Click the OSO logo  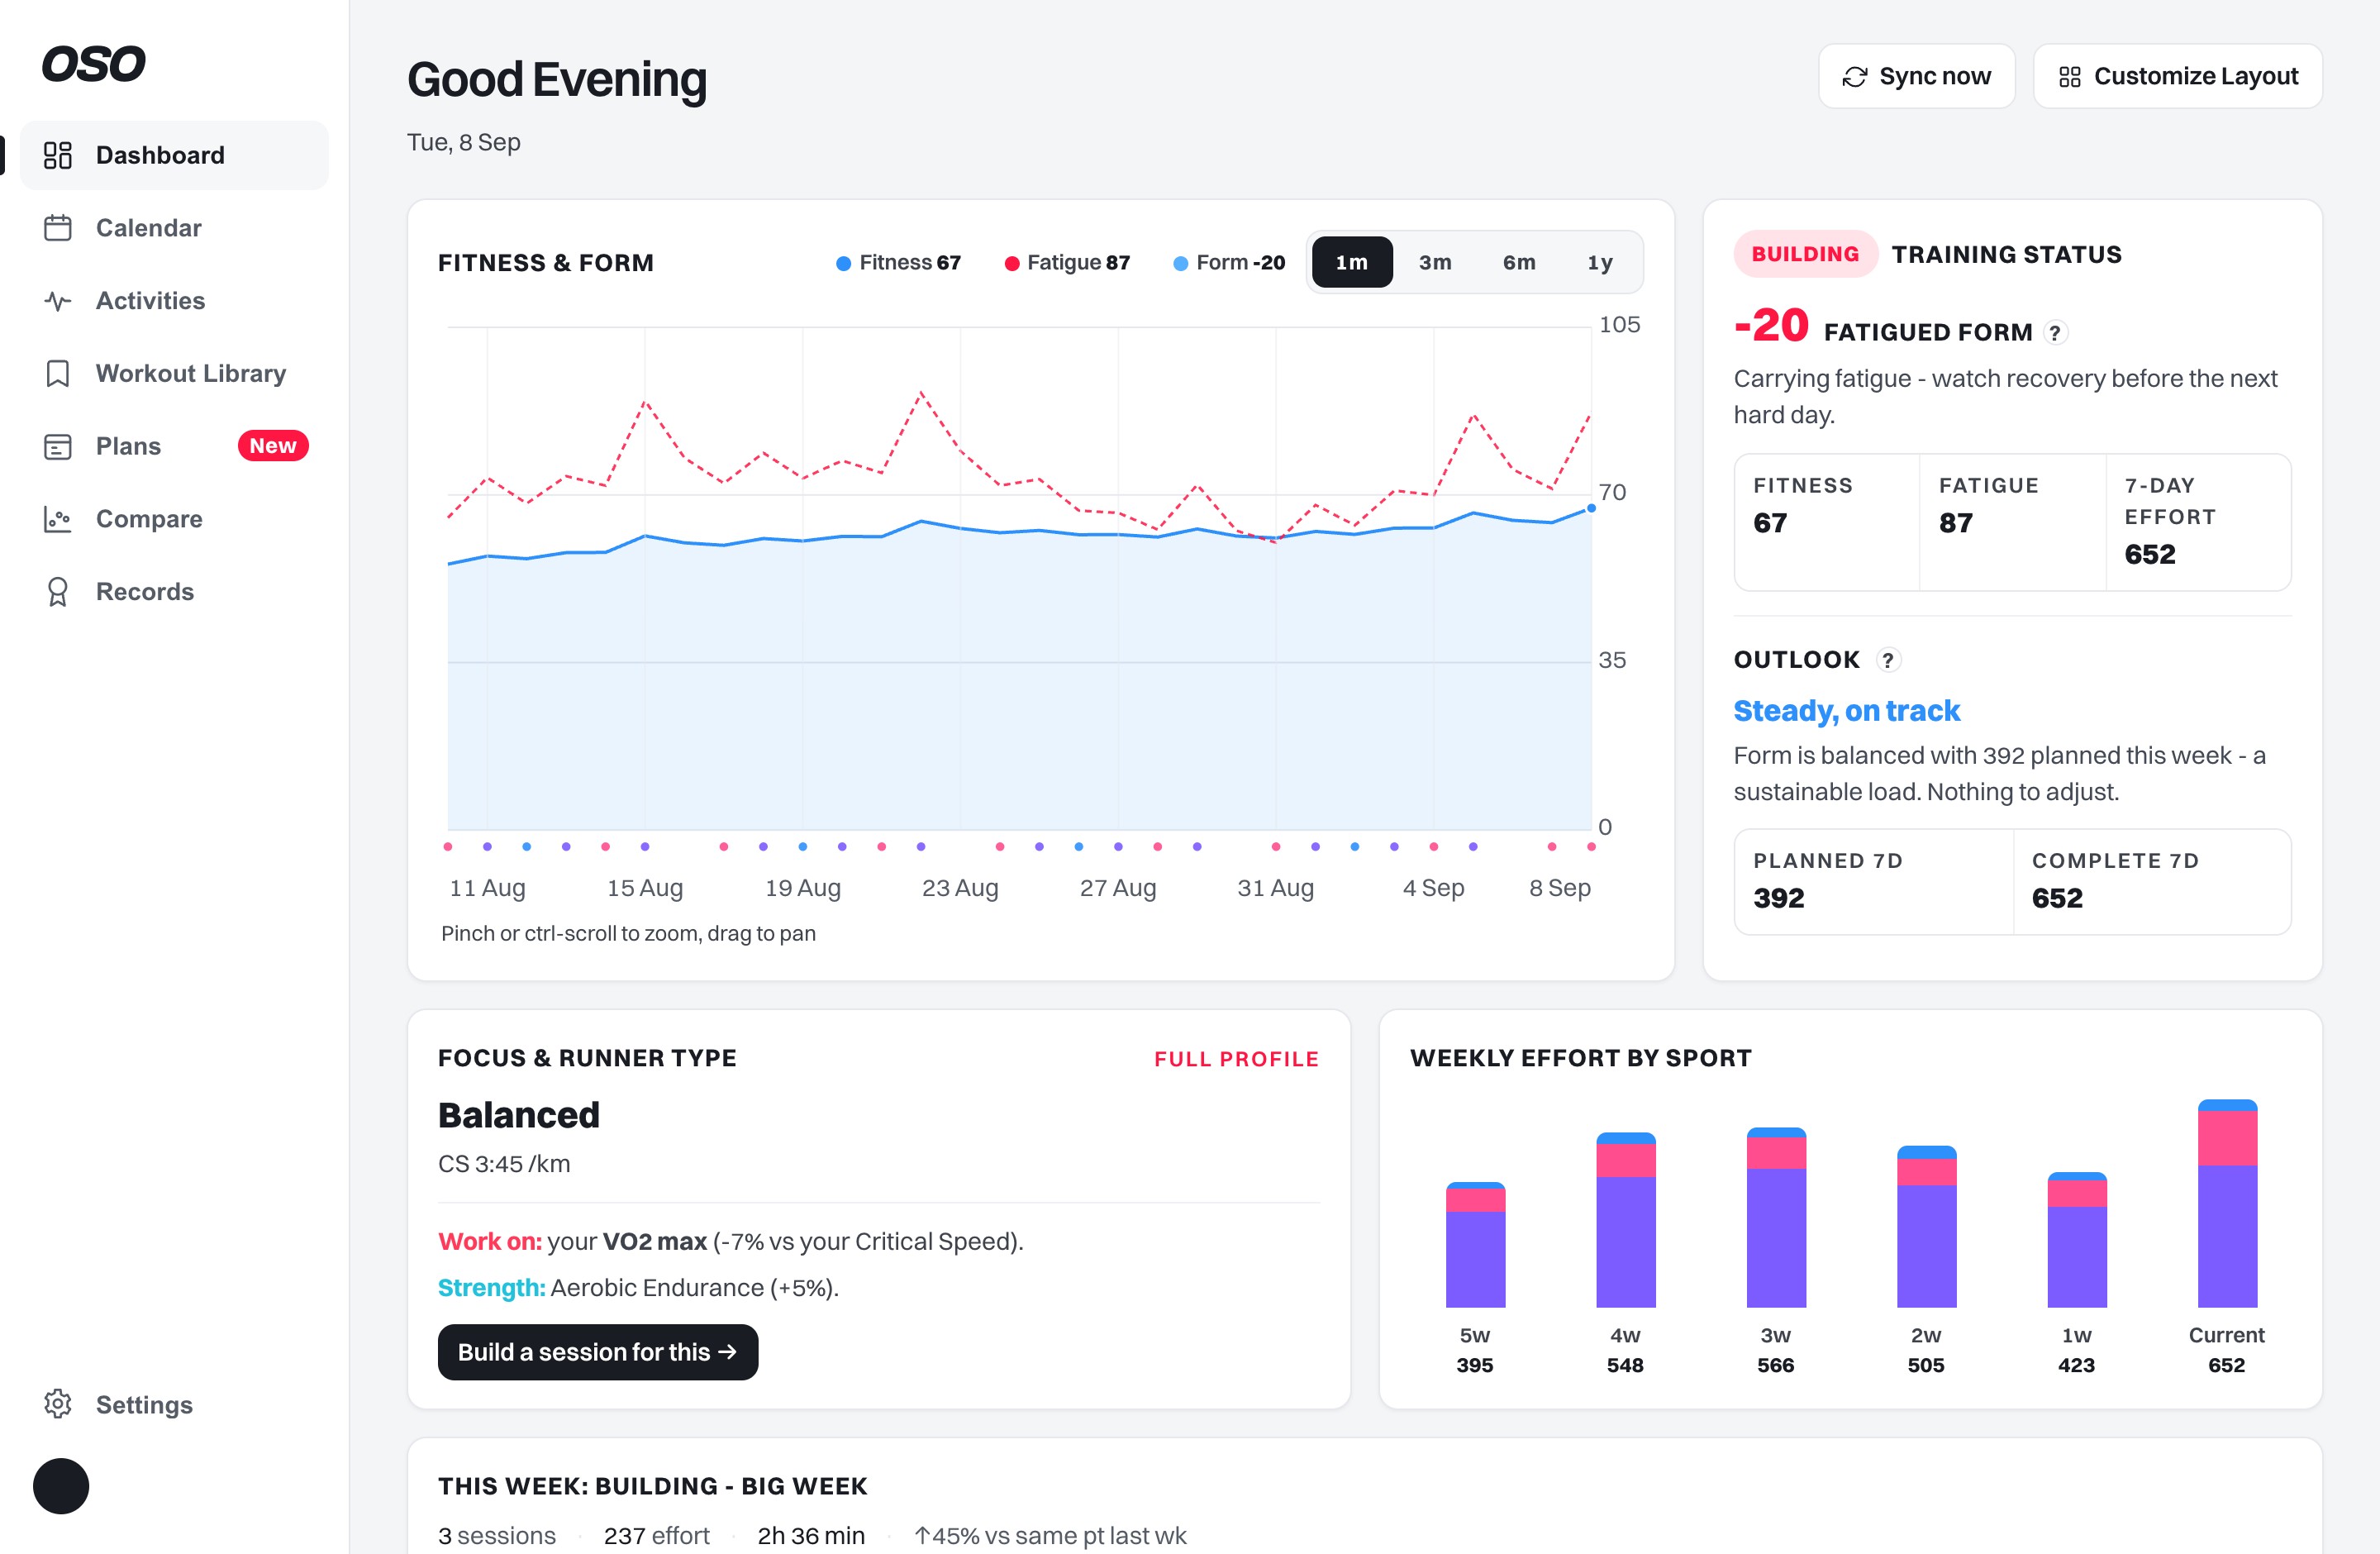point(93,64)
